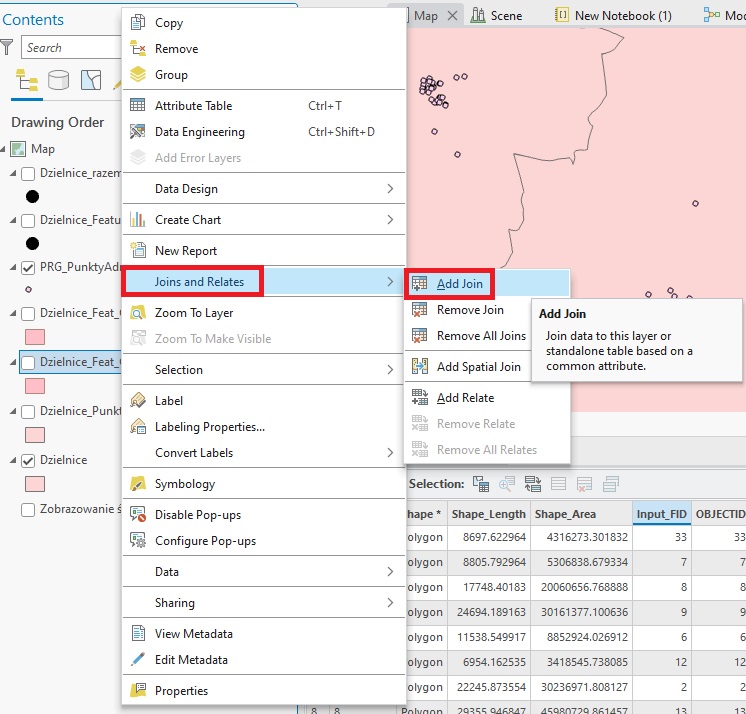Collapse the Map node in Contents
Screen dimensions: 746x714
(7, 149)
